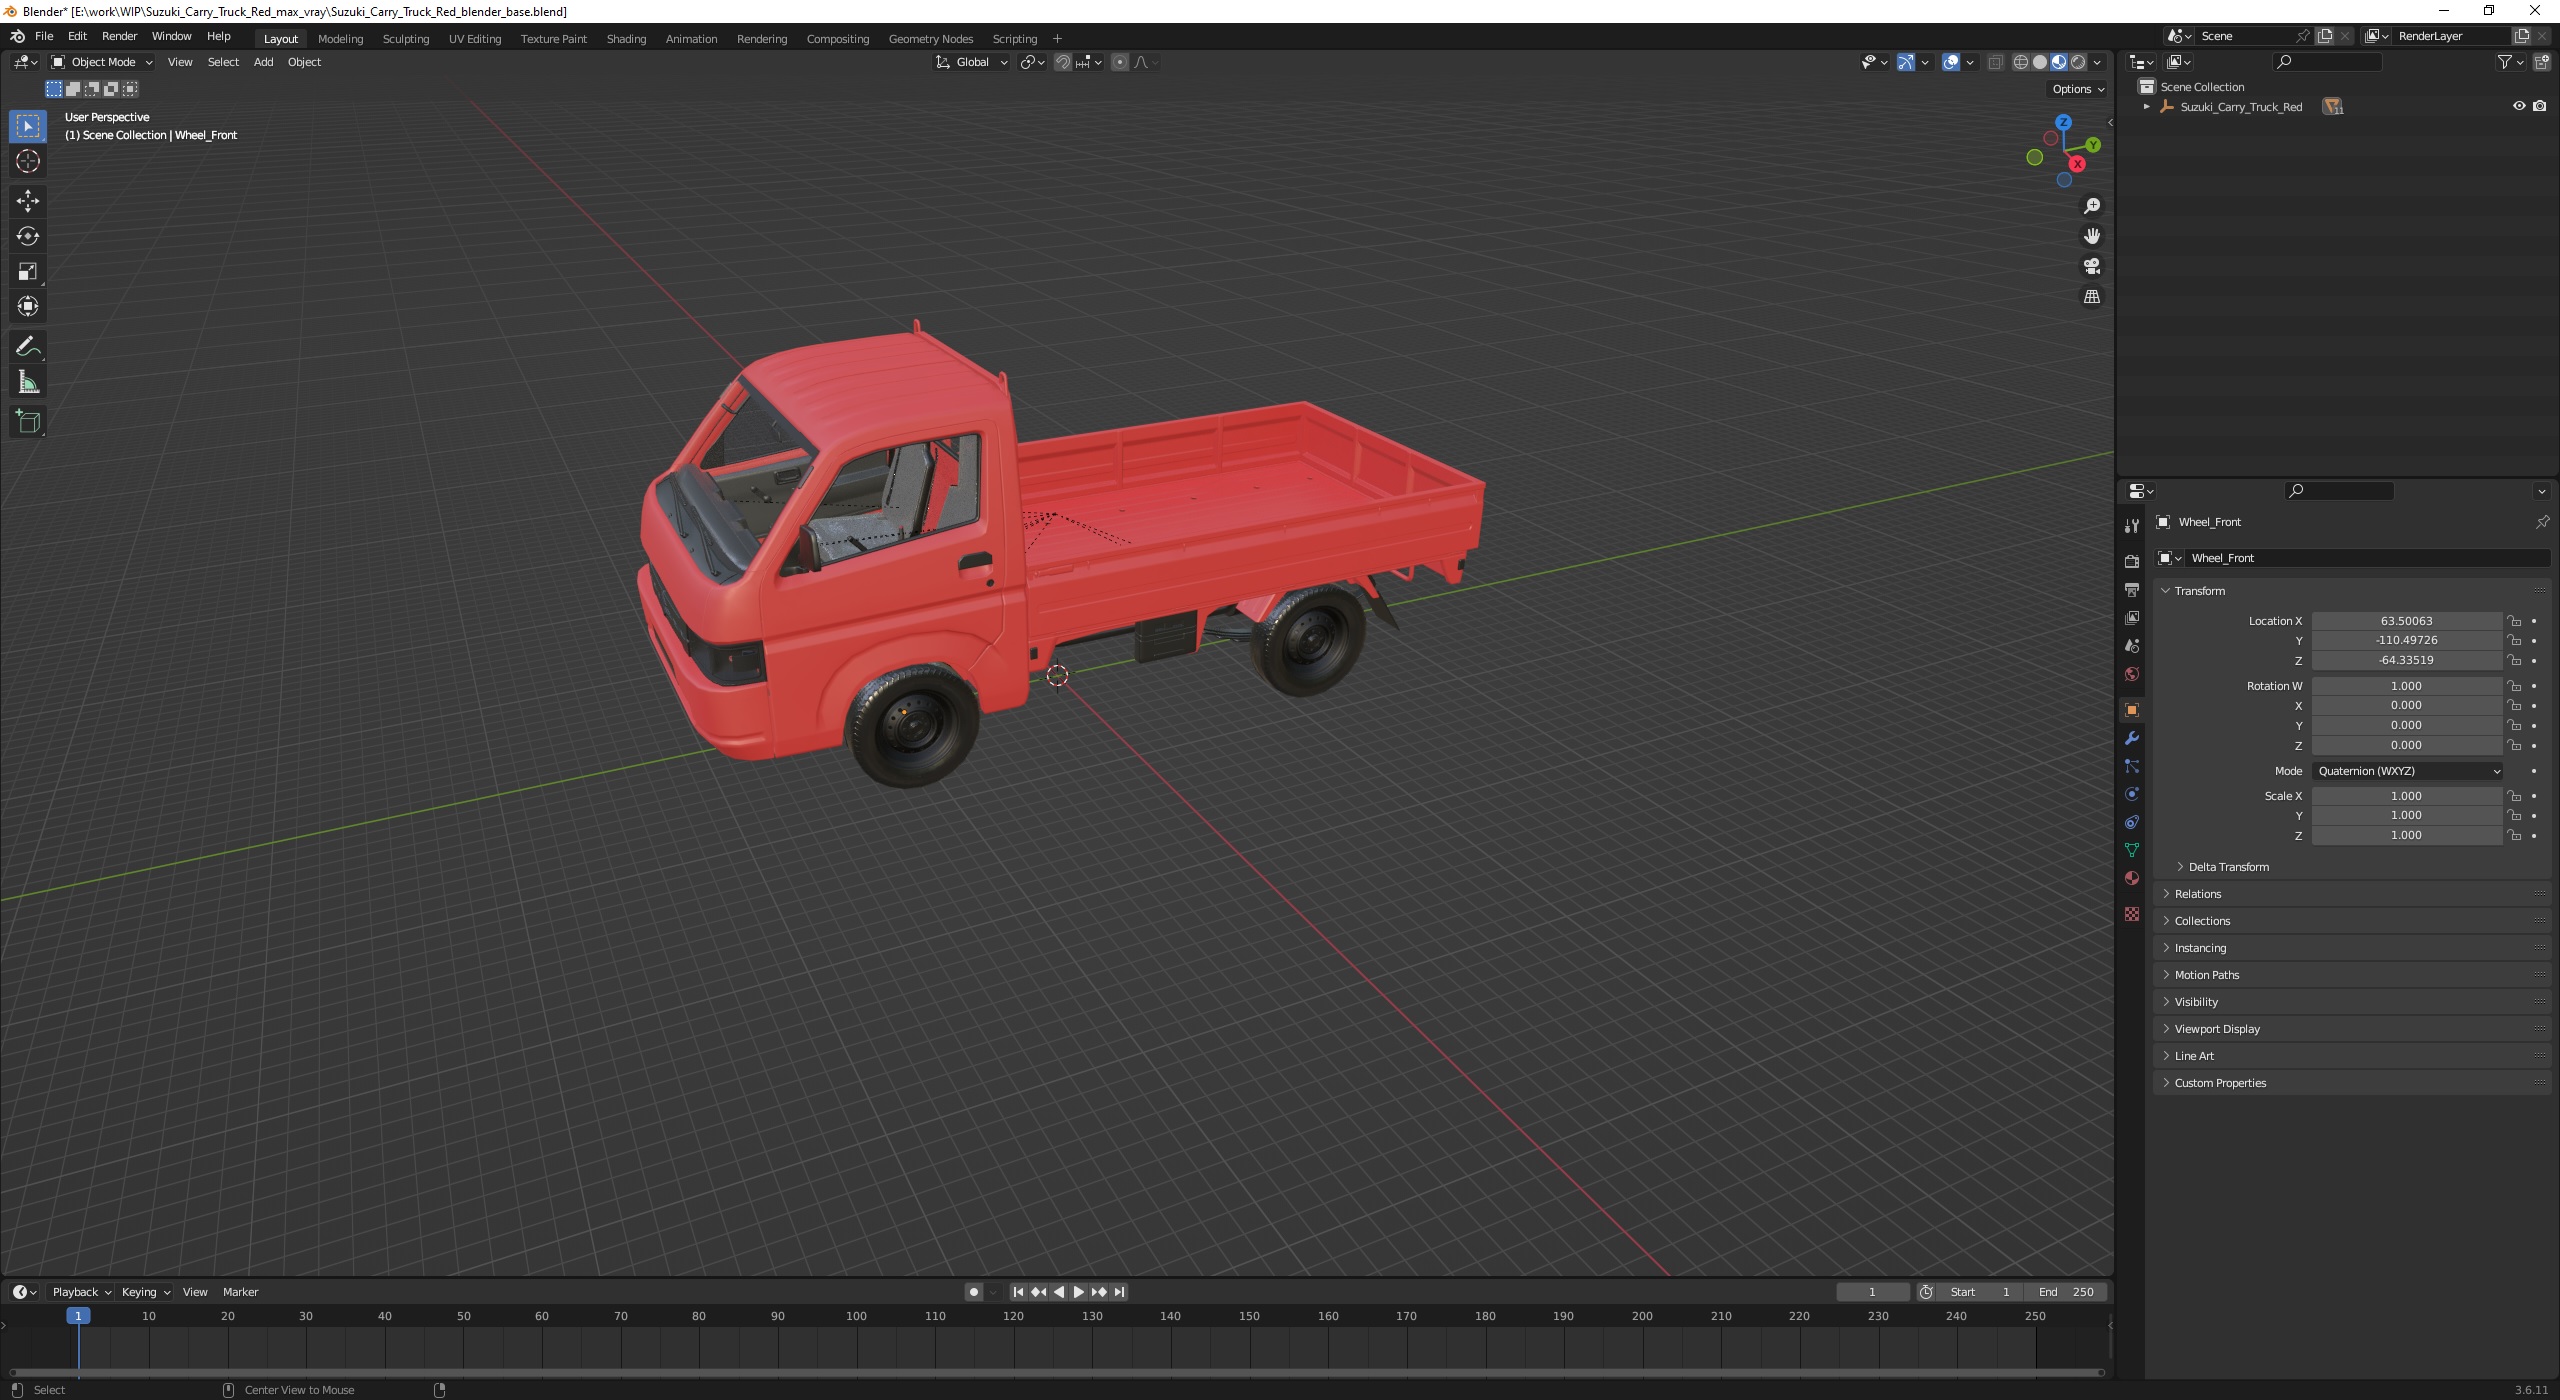Switch to the UV Editing workspace tab
The height and width of the screenshot is (1400, 2560).
[x=475, y=39]
